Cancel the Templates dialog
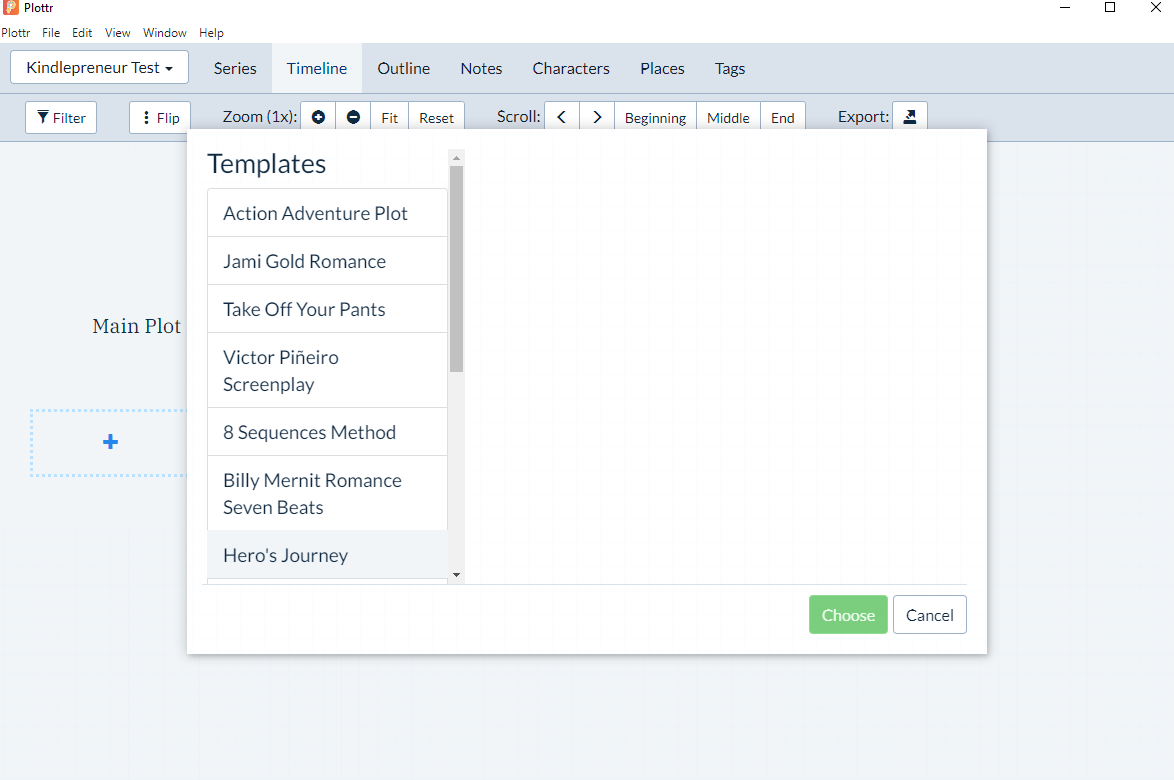1174x780 pixels. pyautogui.click(x=929, y=614)
